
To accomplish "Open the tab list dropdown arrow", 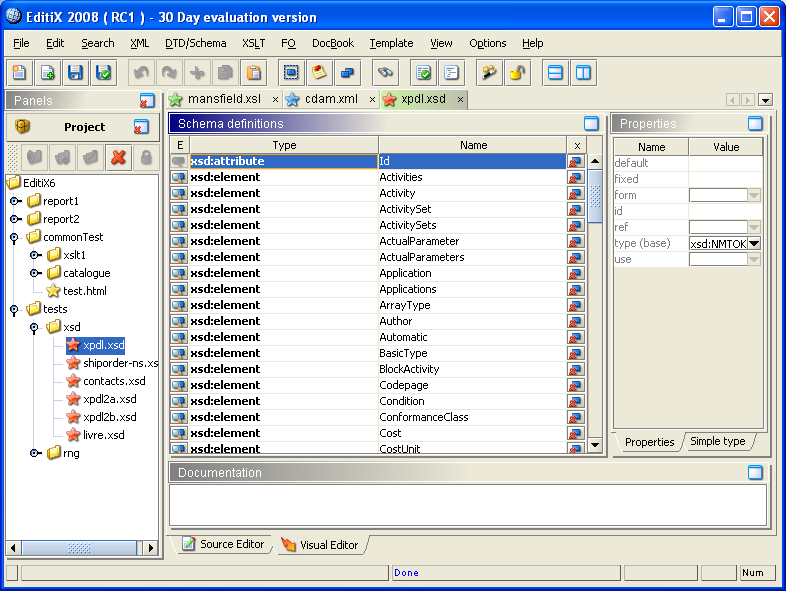I will [x=765, y=100].
